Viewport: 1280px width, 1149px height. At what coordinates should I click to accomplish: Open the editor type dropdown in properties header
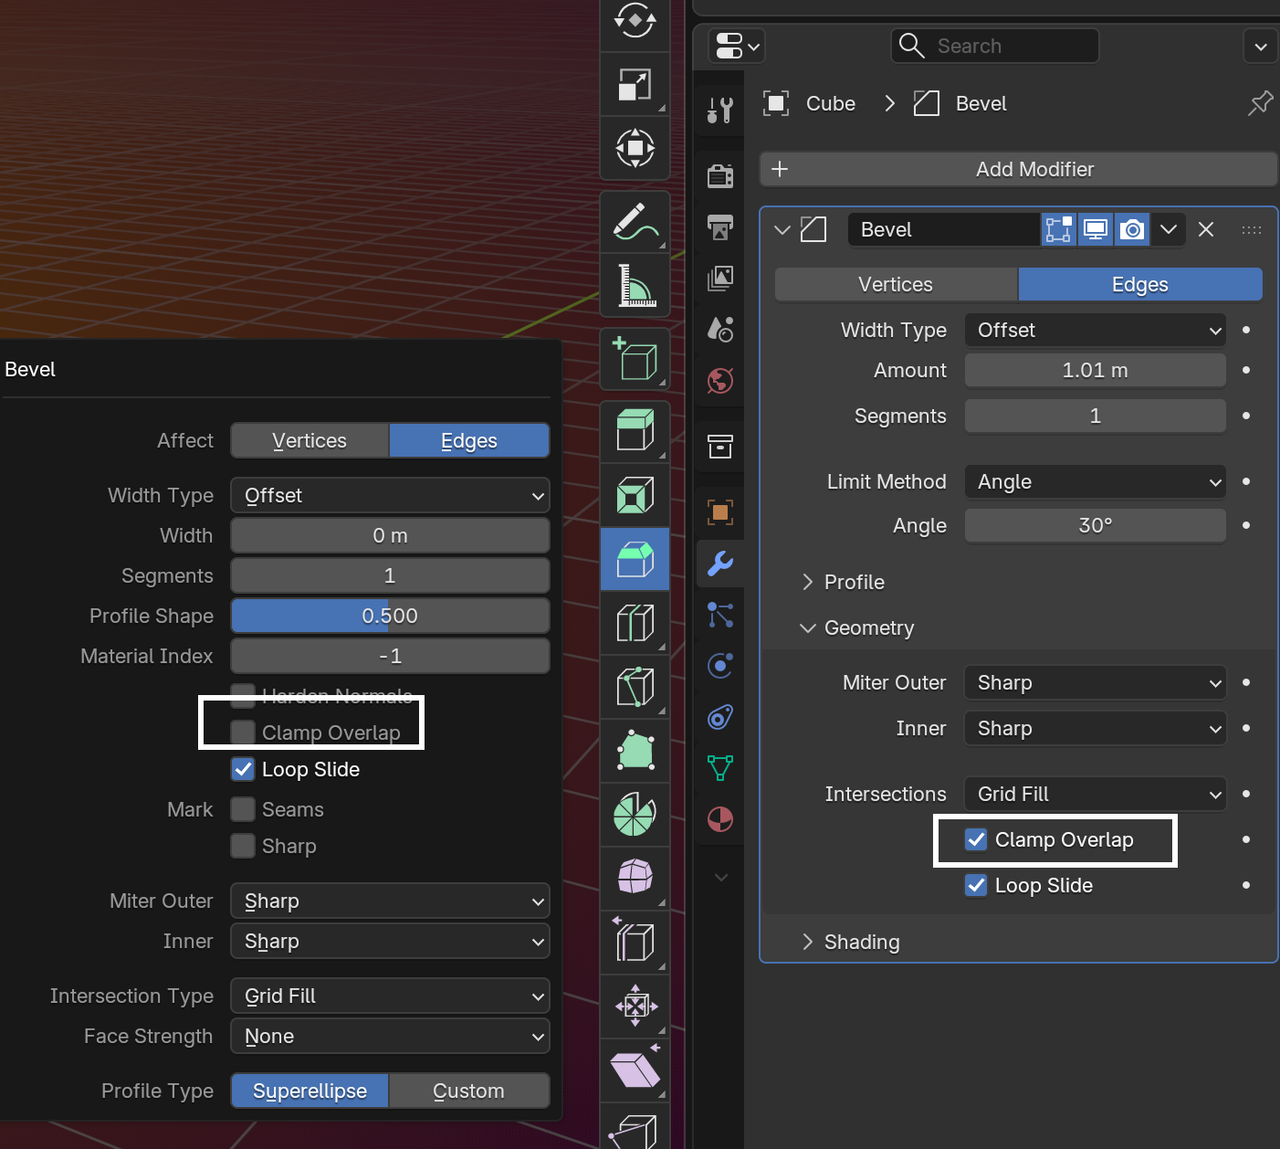click(738, 46)
